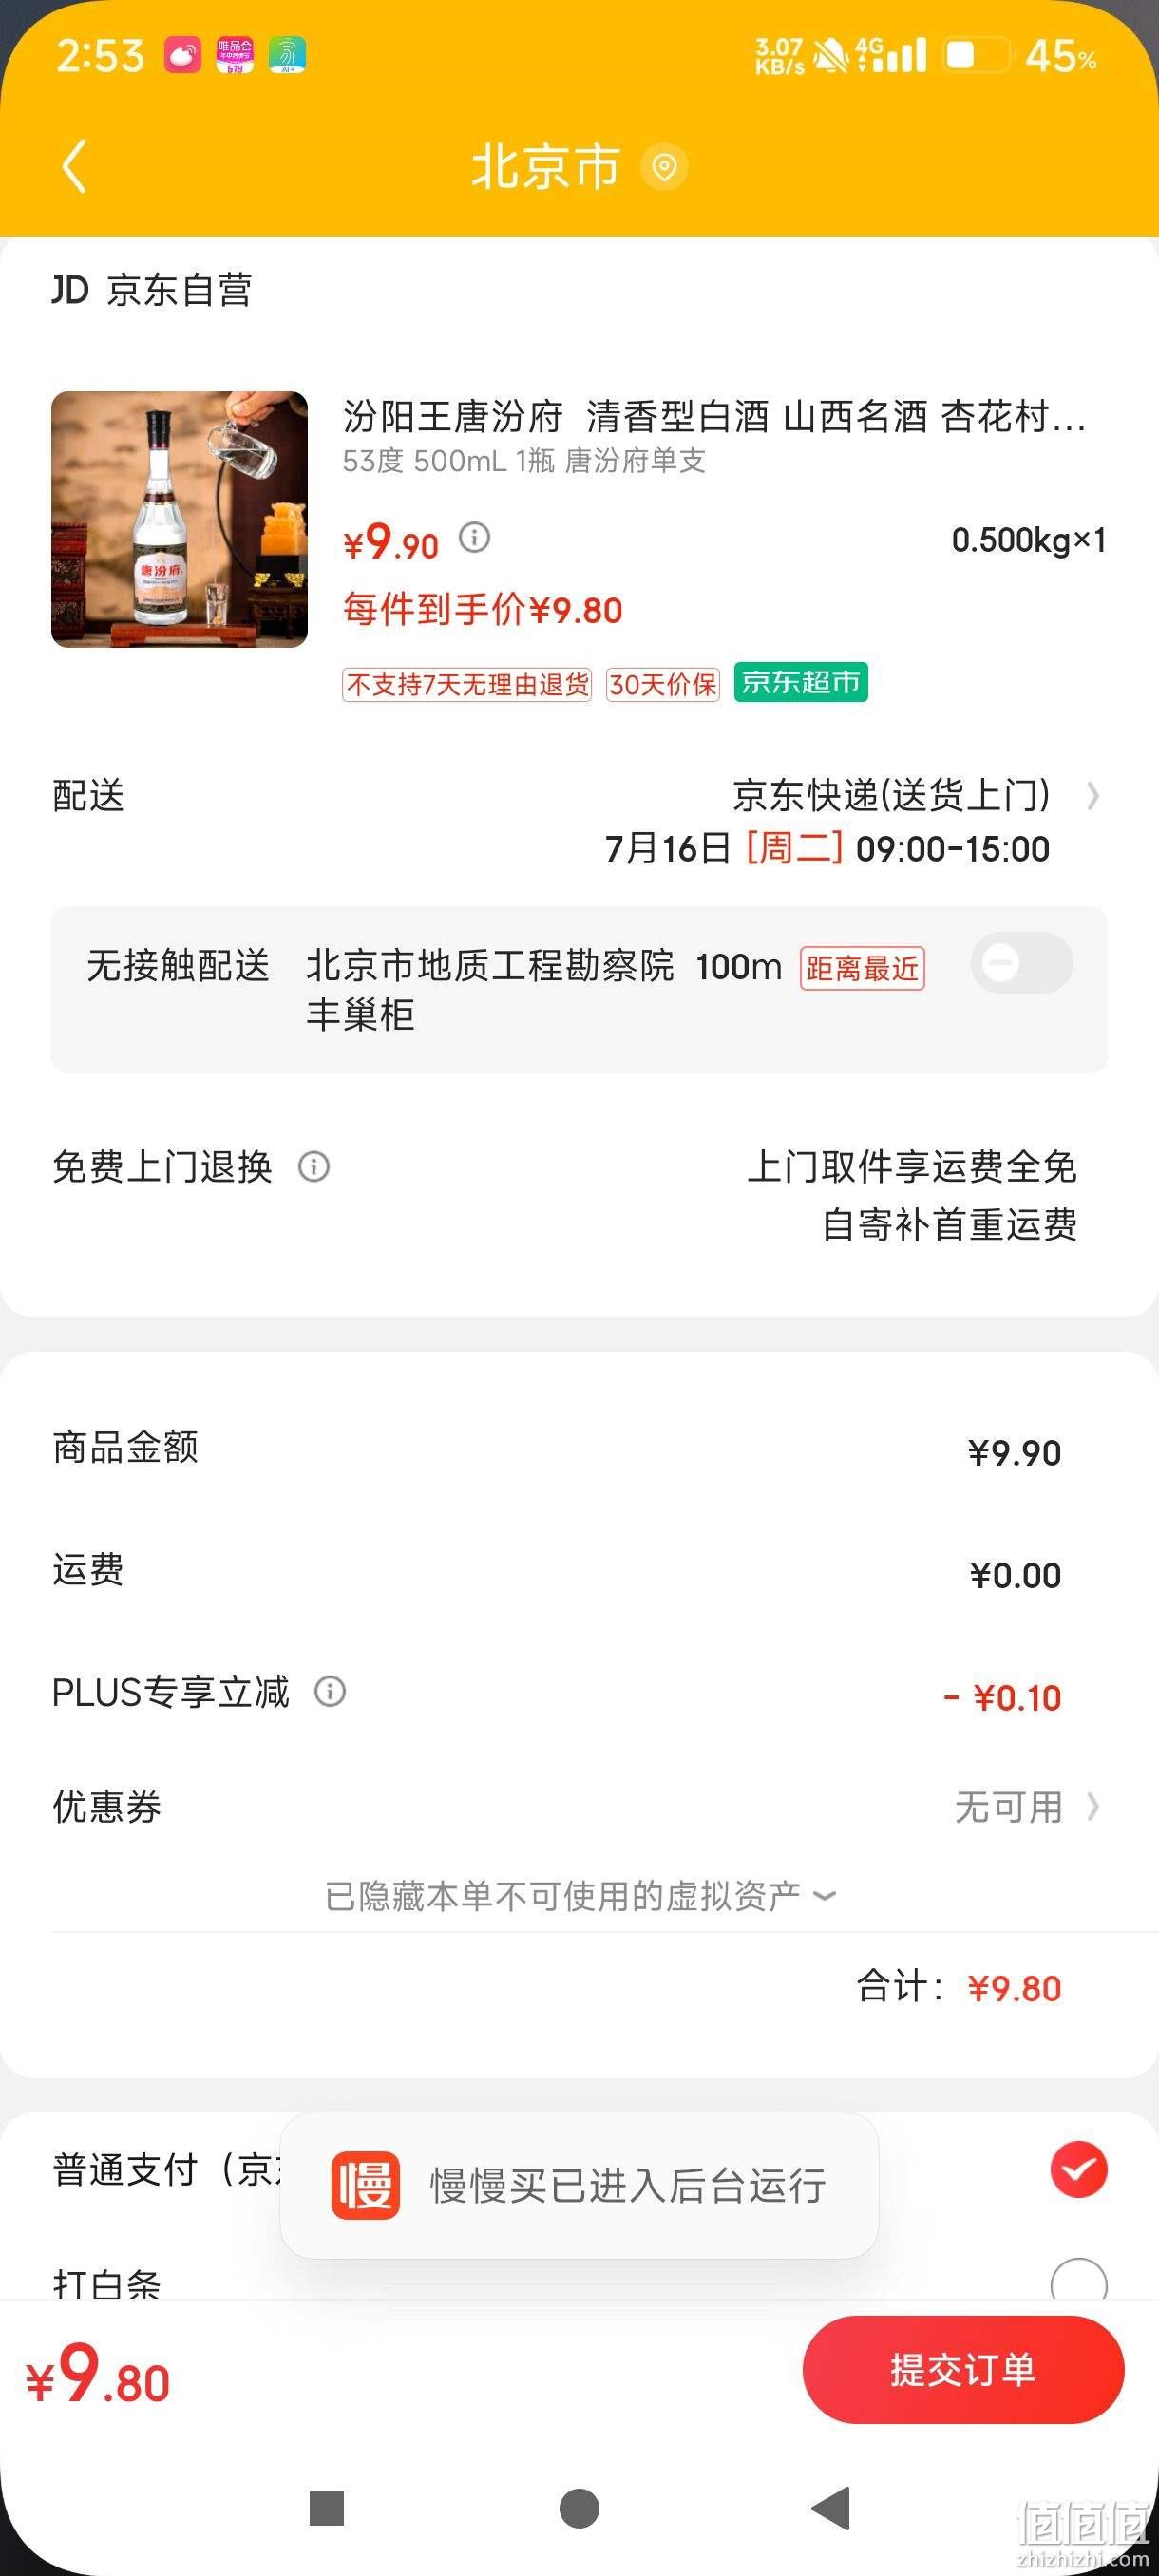Show price info icon beside ¥9.90
Viewport: 1159px width, 2576px height.
tap(474, 538)
